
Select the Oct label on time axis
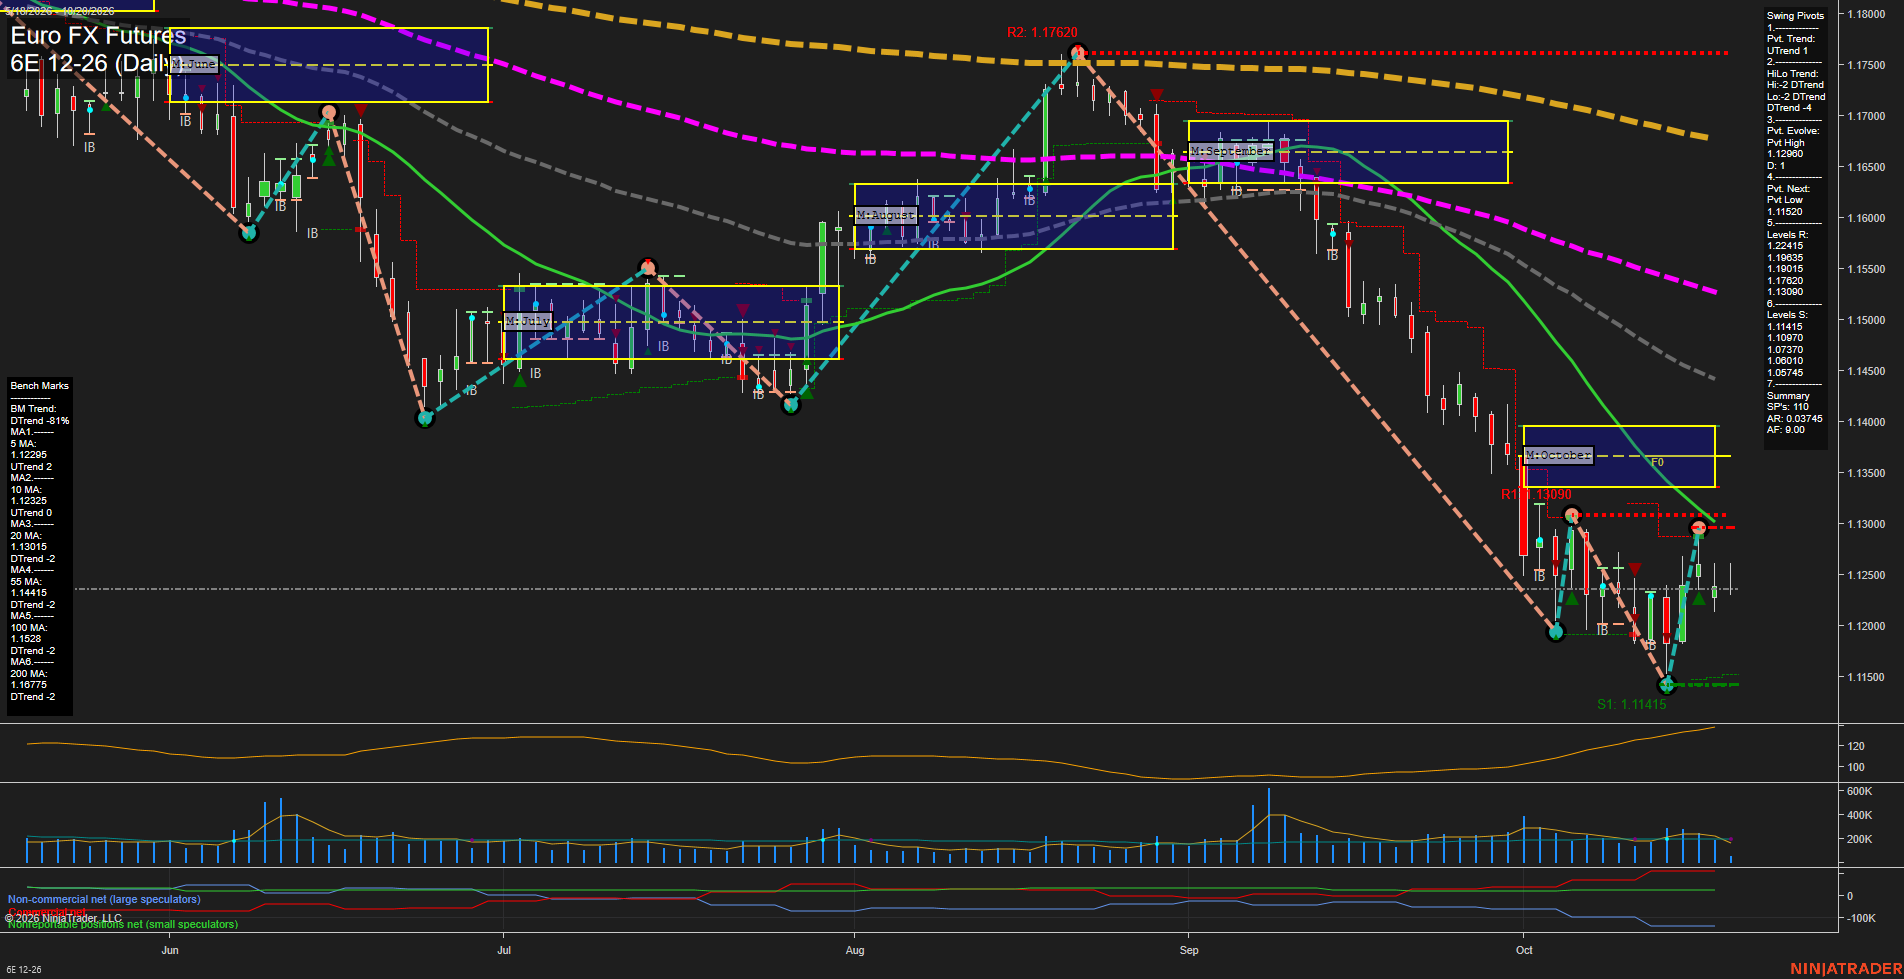coord(1524,950)
